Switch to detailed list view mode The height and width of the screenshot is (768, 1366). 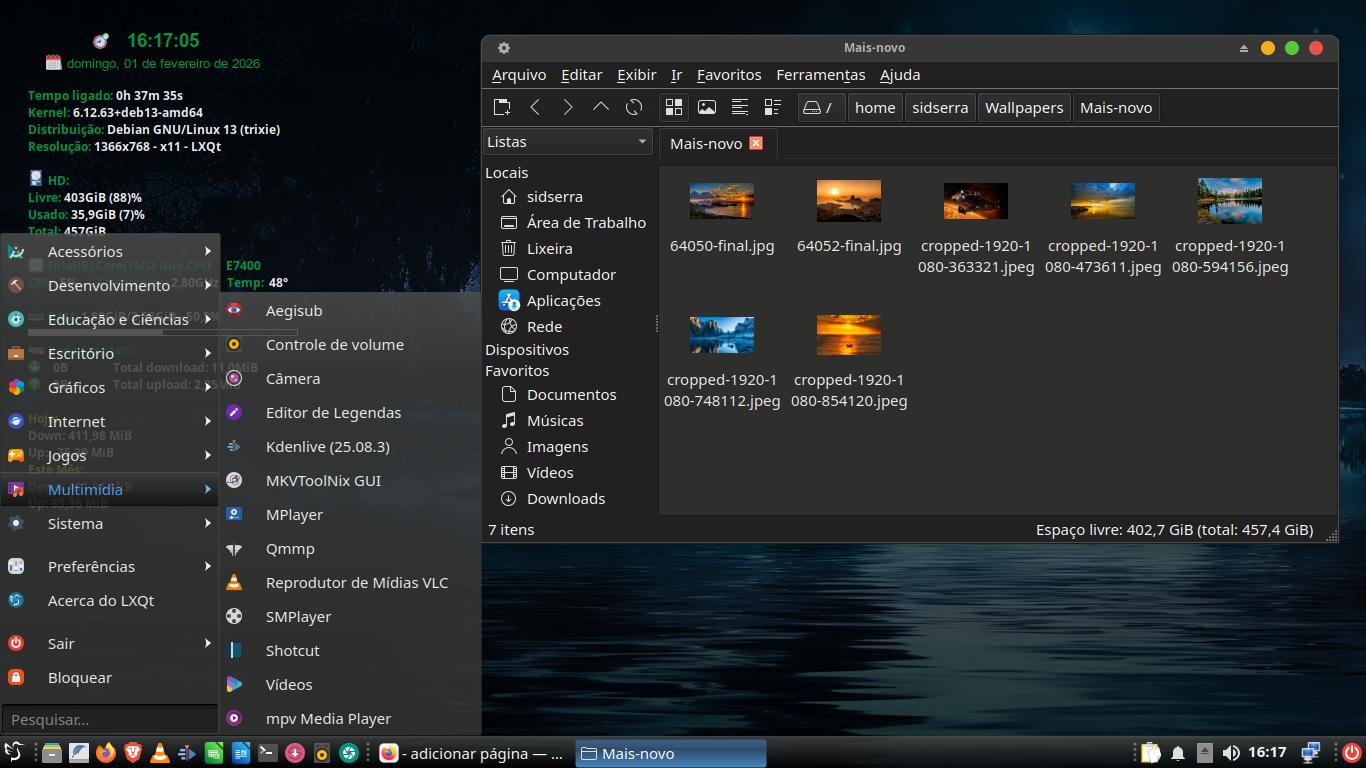pos(773,107)
